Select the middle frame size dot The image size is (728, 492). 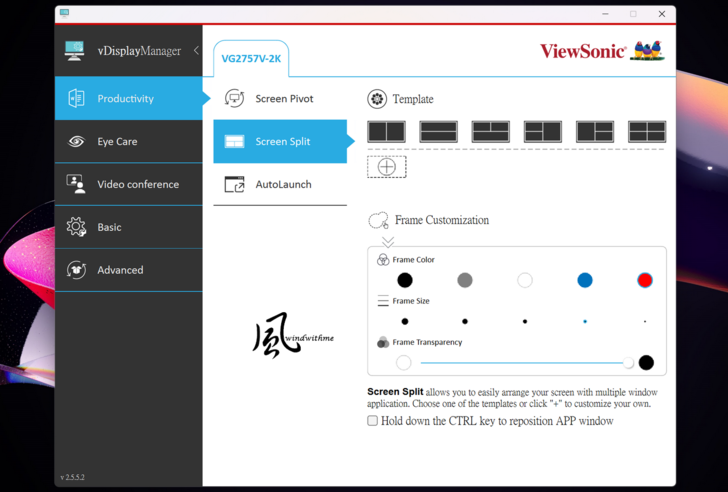525,321
